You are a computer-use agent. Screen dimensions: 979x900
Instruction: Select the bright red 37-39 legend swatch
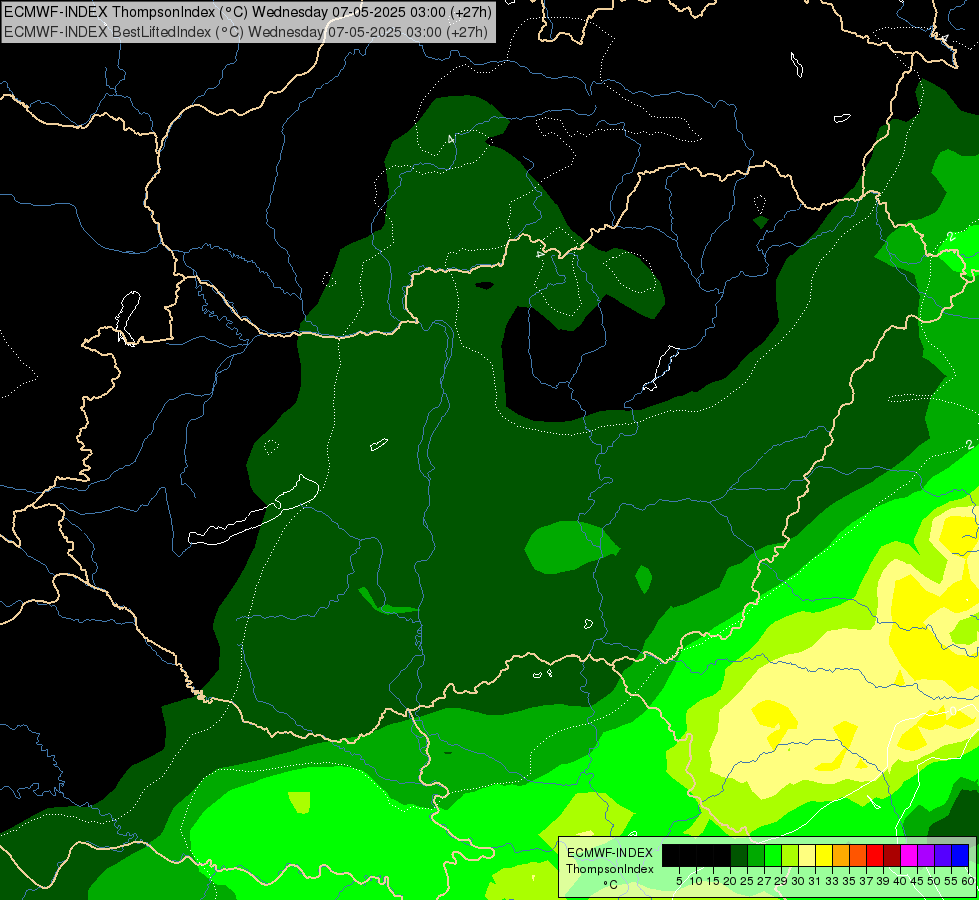pyautogui.click(x=875, y=855)
